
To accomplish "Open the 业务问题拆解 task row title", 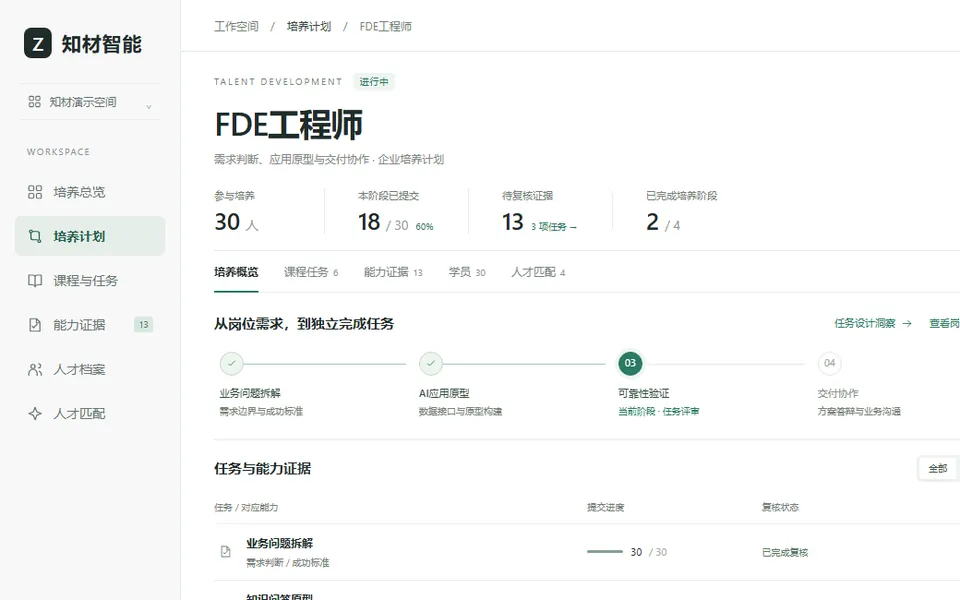I will [279, 543].
